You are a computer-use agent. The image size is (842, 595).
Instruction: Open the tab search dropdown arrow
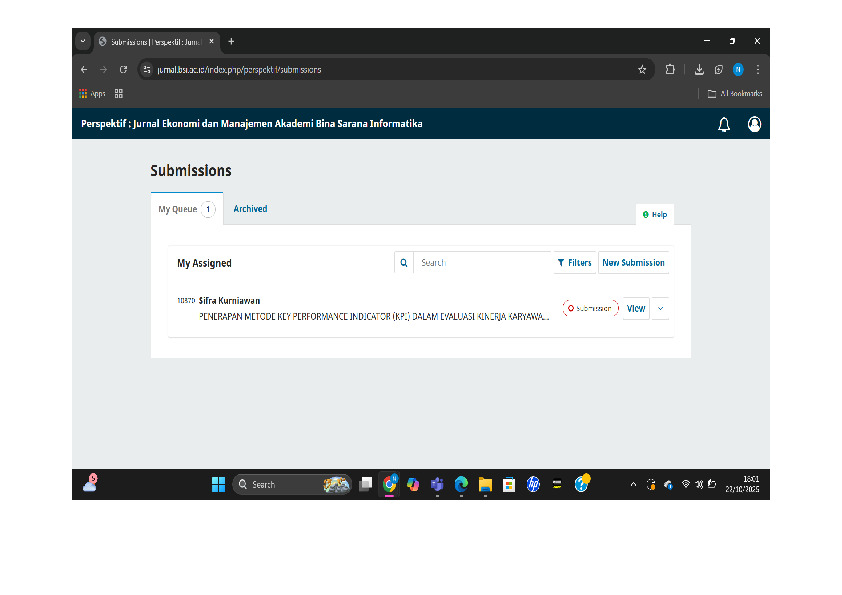coord(83,41)
